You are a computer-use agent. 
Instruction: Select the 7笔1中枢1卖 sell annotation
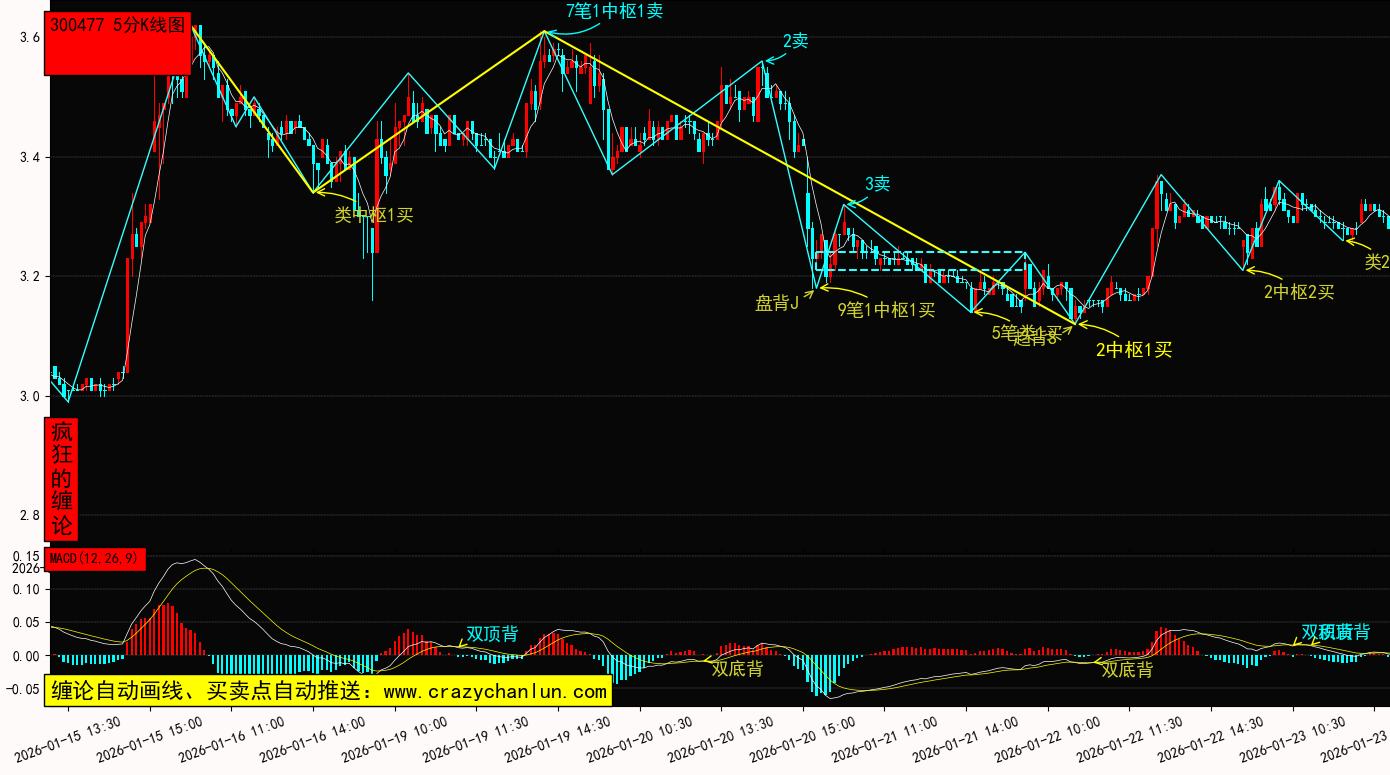coord(614,12)
